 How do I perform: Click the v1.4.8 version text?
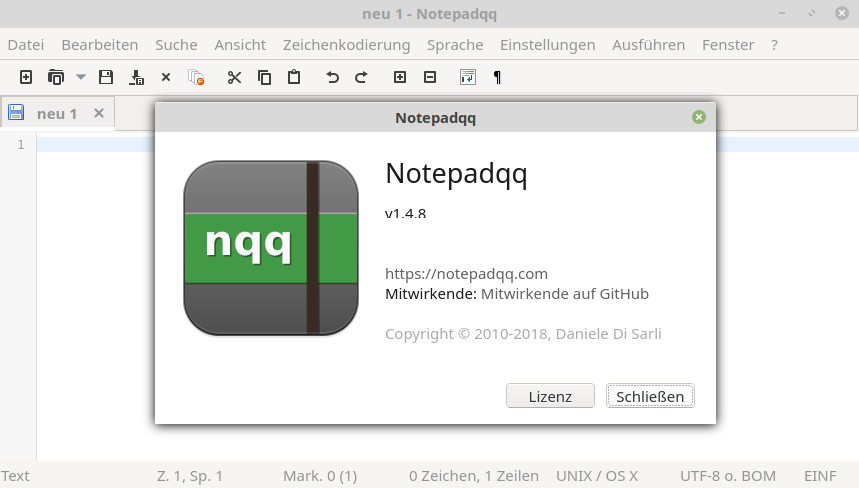click(x=405, y=213)
